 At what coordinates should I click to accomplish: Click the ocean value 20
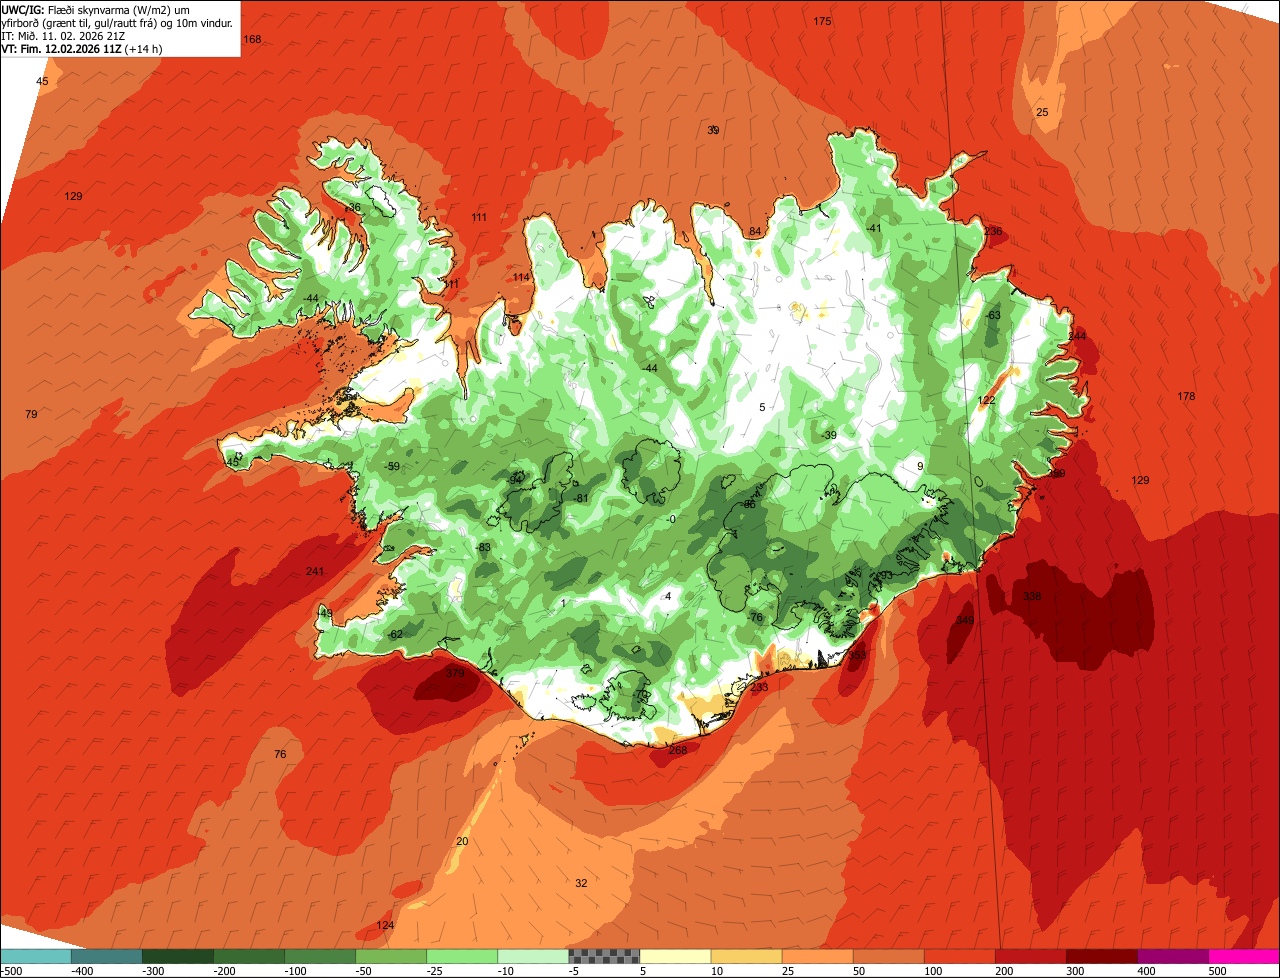pos(462,841)
